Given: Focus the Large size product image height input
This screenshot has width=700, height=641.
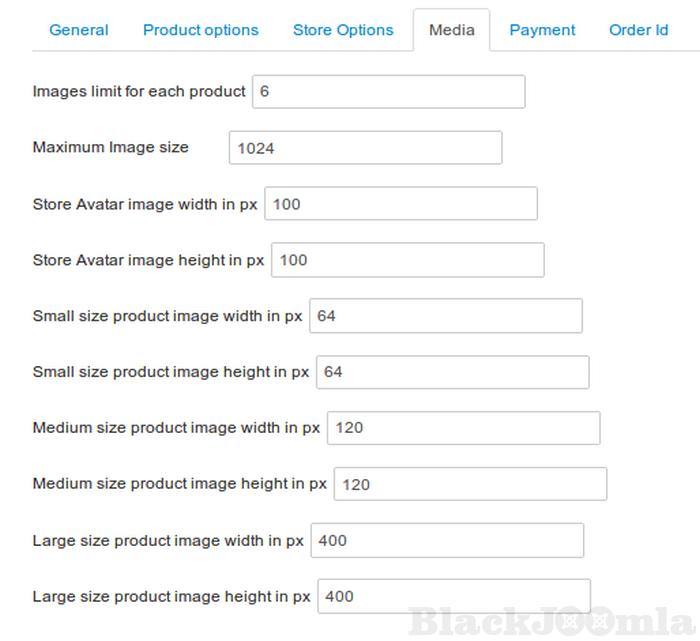Looking at the screenshot, I should click(454, 596).
